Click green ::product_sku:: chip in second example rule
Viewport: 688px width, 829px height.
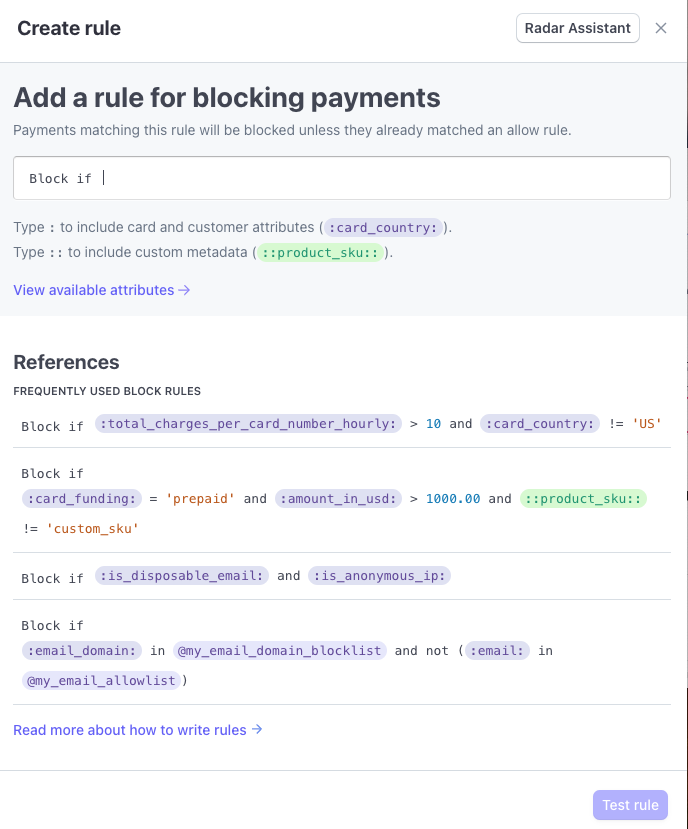click(583, 498)
